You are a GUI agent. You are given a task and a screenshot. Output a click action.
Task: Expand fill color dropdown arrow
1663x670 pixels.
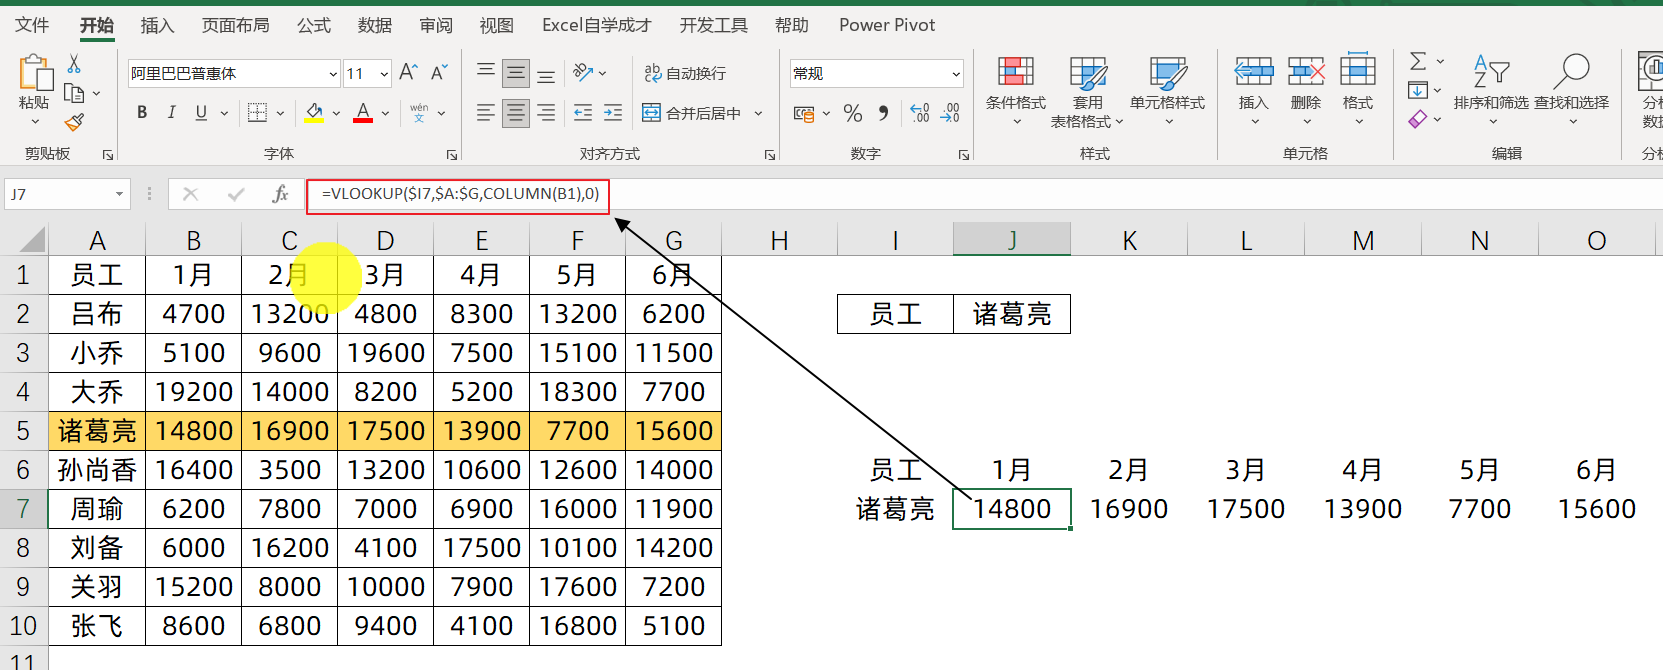[x=337, y=113]
